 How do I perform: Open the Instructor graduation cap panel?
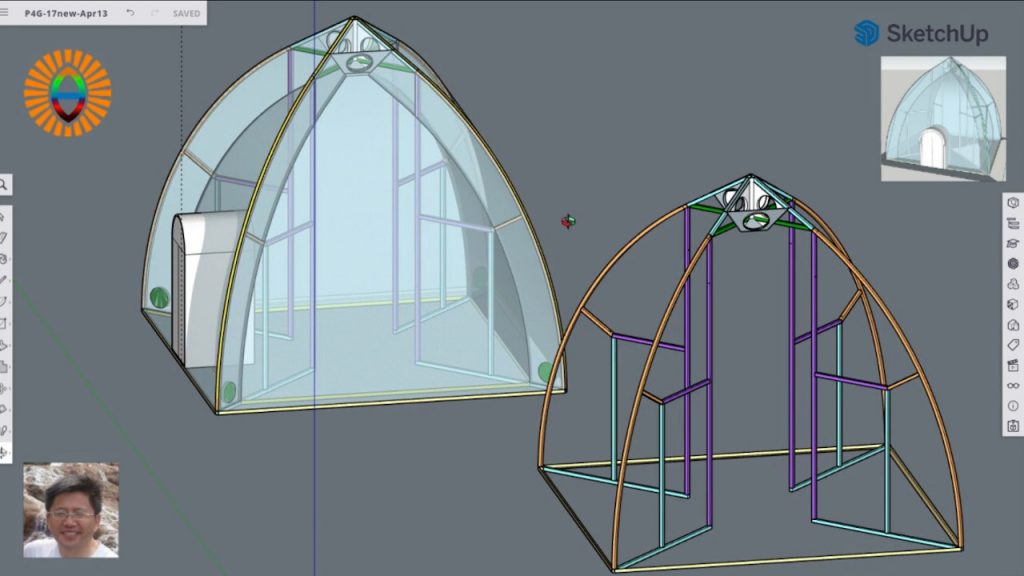1013,243
